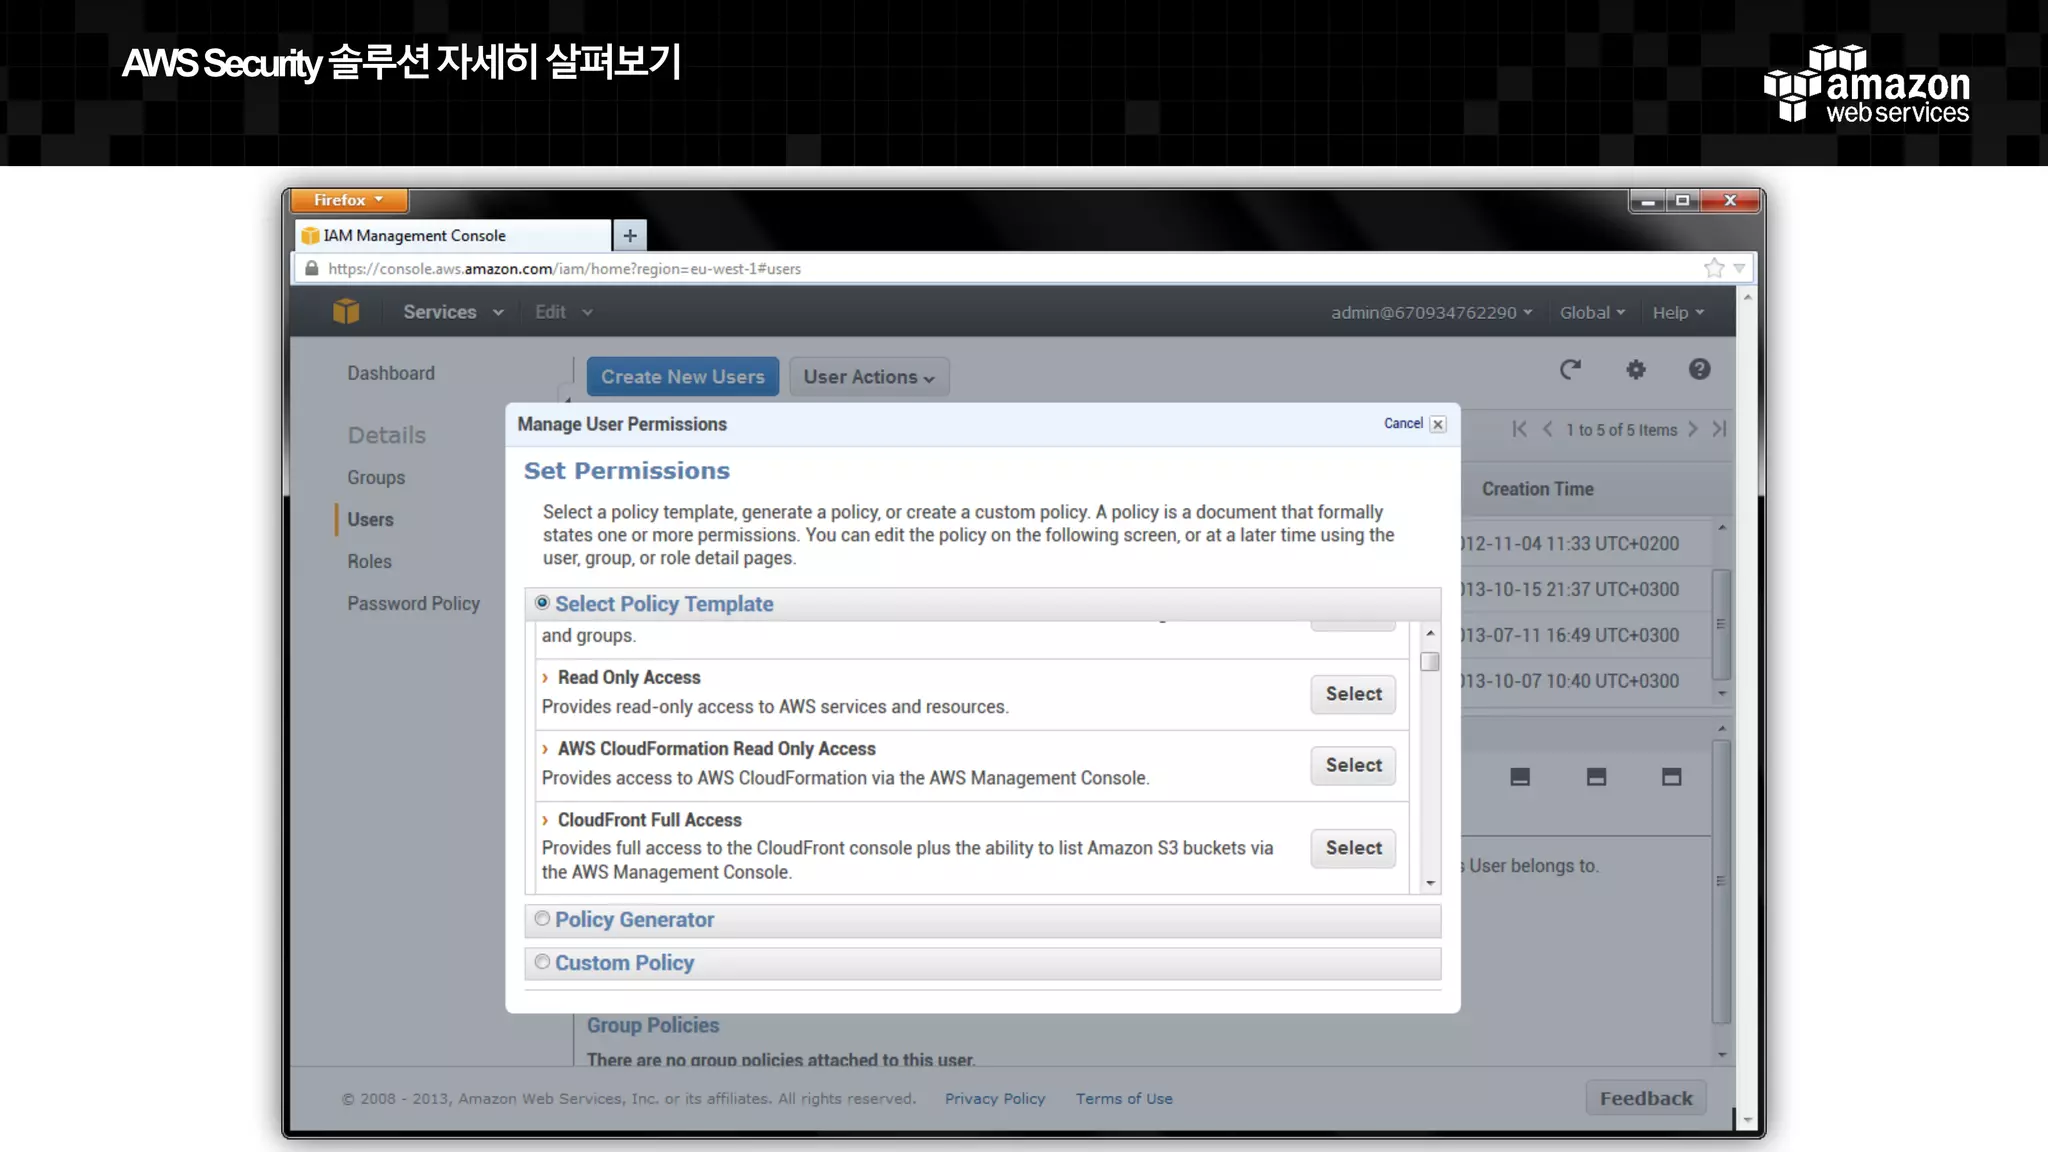Screen dimensions: 2048x1152
Task: Click the 21:37 UTC+0300 creation time cell
Action: (x=1569, y=590)
